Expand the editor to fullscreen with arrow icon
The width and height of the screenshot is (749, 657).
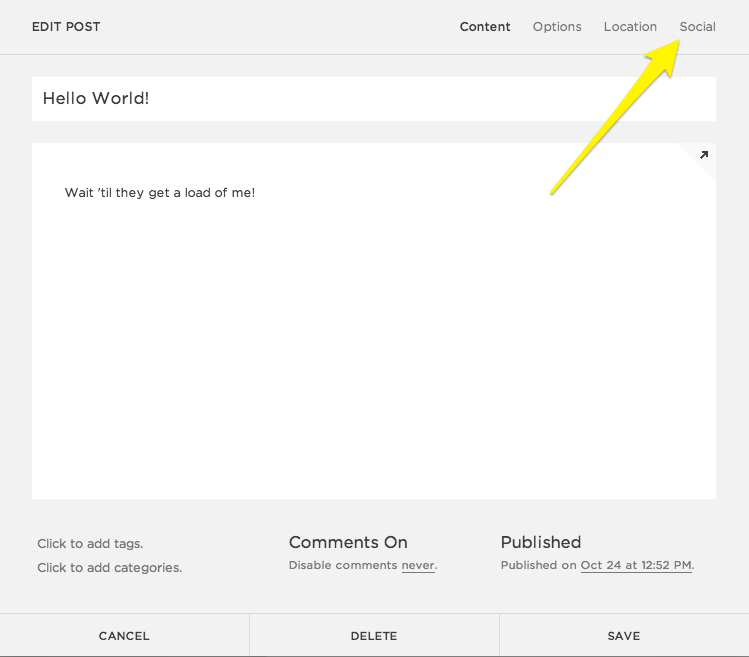pyautogui.click(x=704, y=155)
